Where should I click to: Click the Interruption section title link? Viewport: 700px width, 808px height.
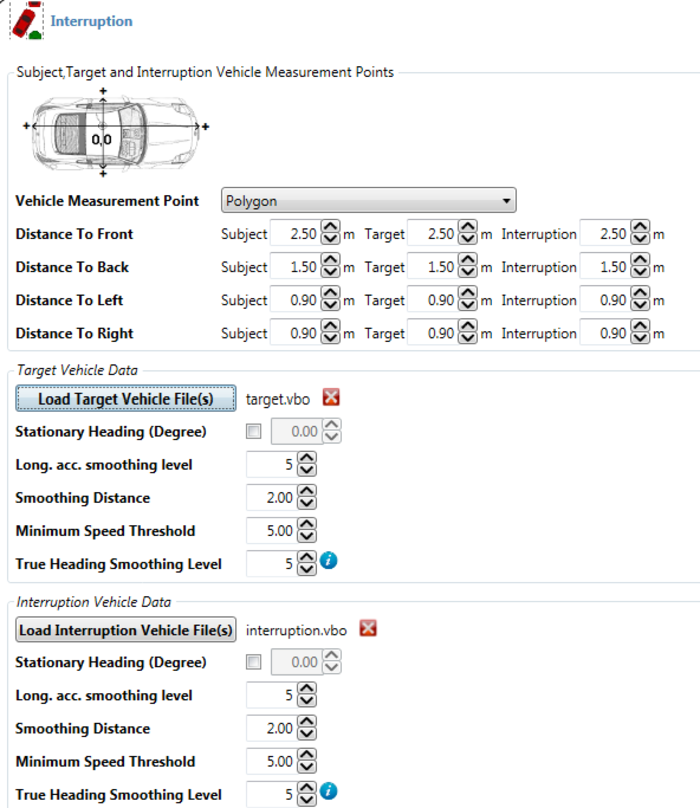(x=91, y=21)
